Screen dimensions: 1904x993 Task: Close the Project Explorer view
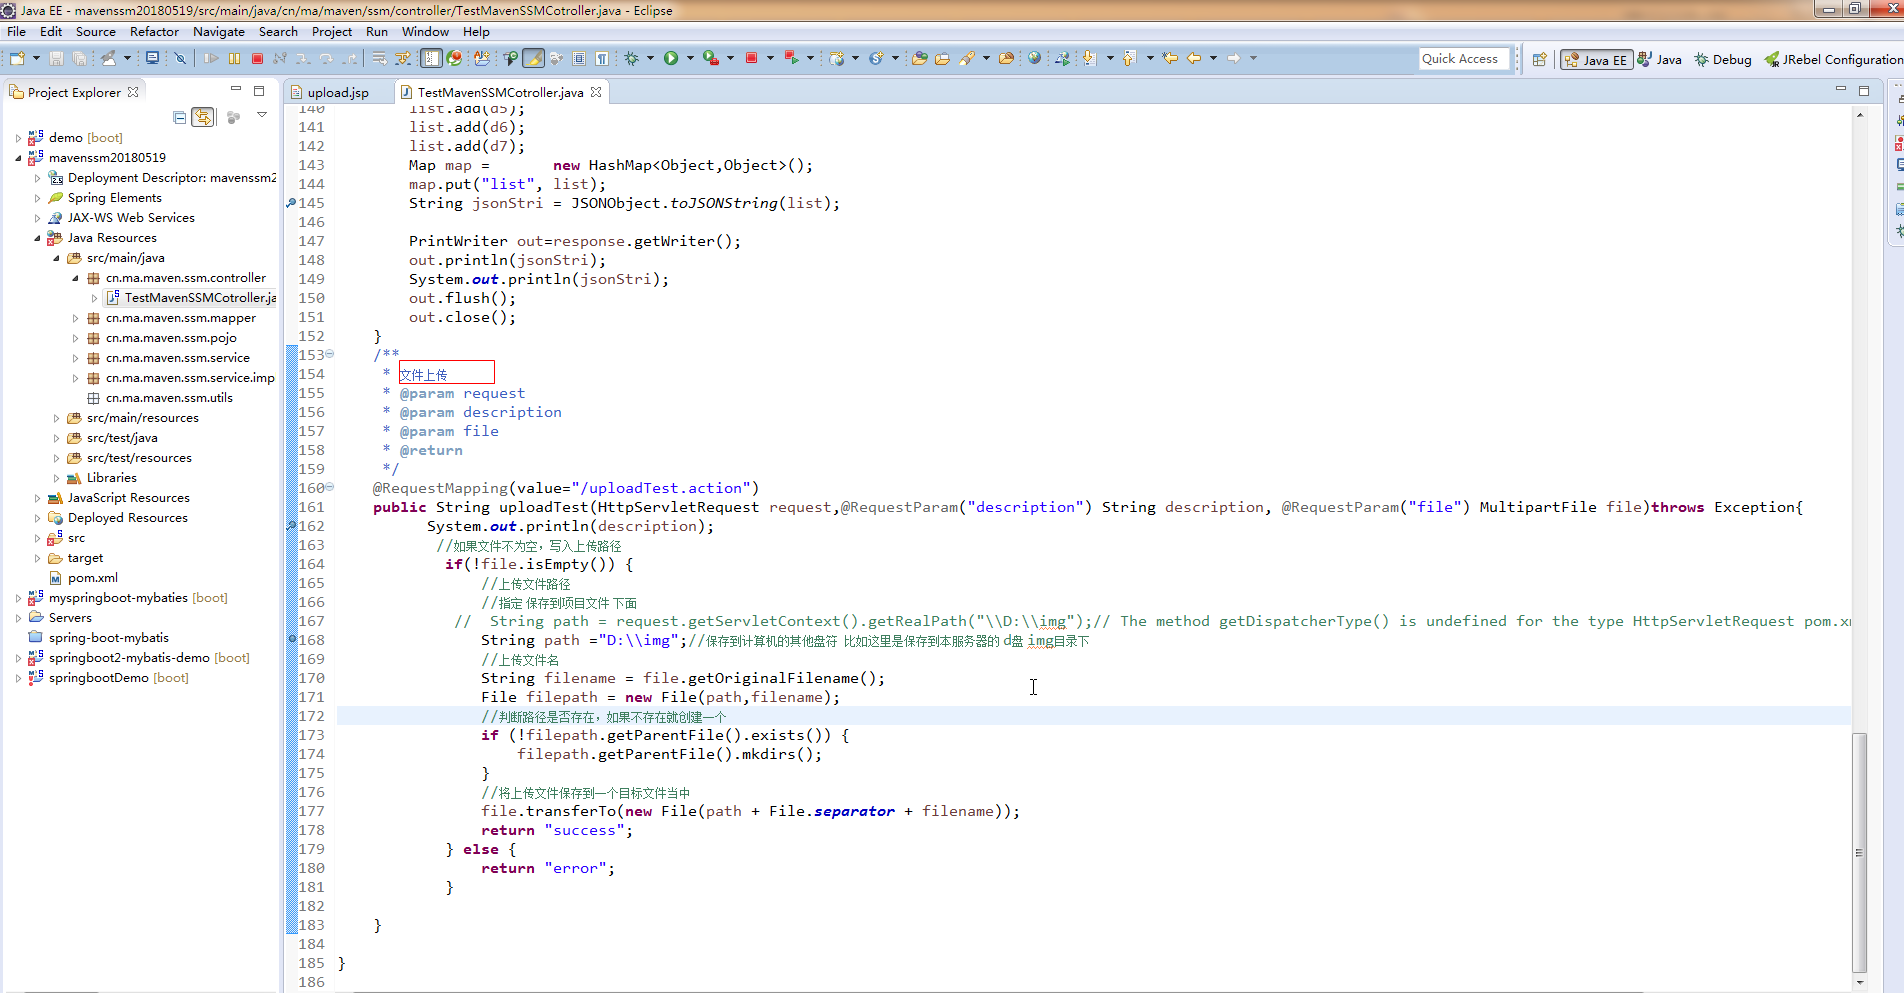click(133, 91)
